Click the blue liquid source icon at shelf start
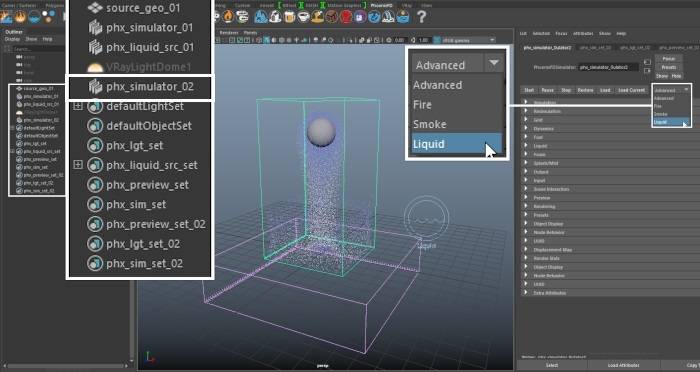Screen dimensions: 700x372 tap(34, 17)
